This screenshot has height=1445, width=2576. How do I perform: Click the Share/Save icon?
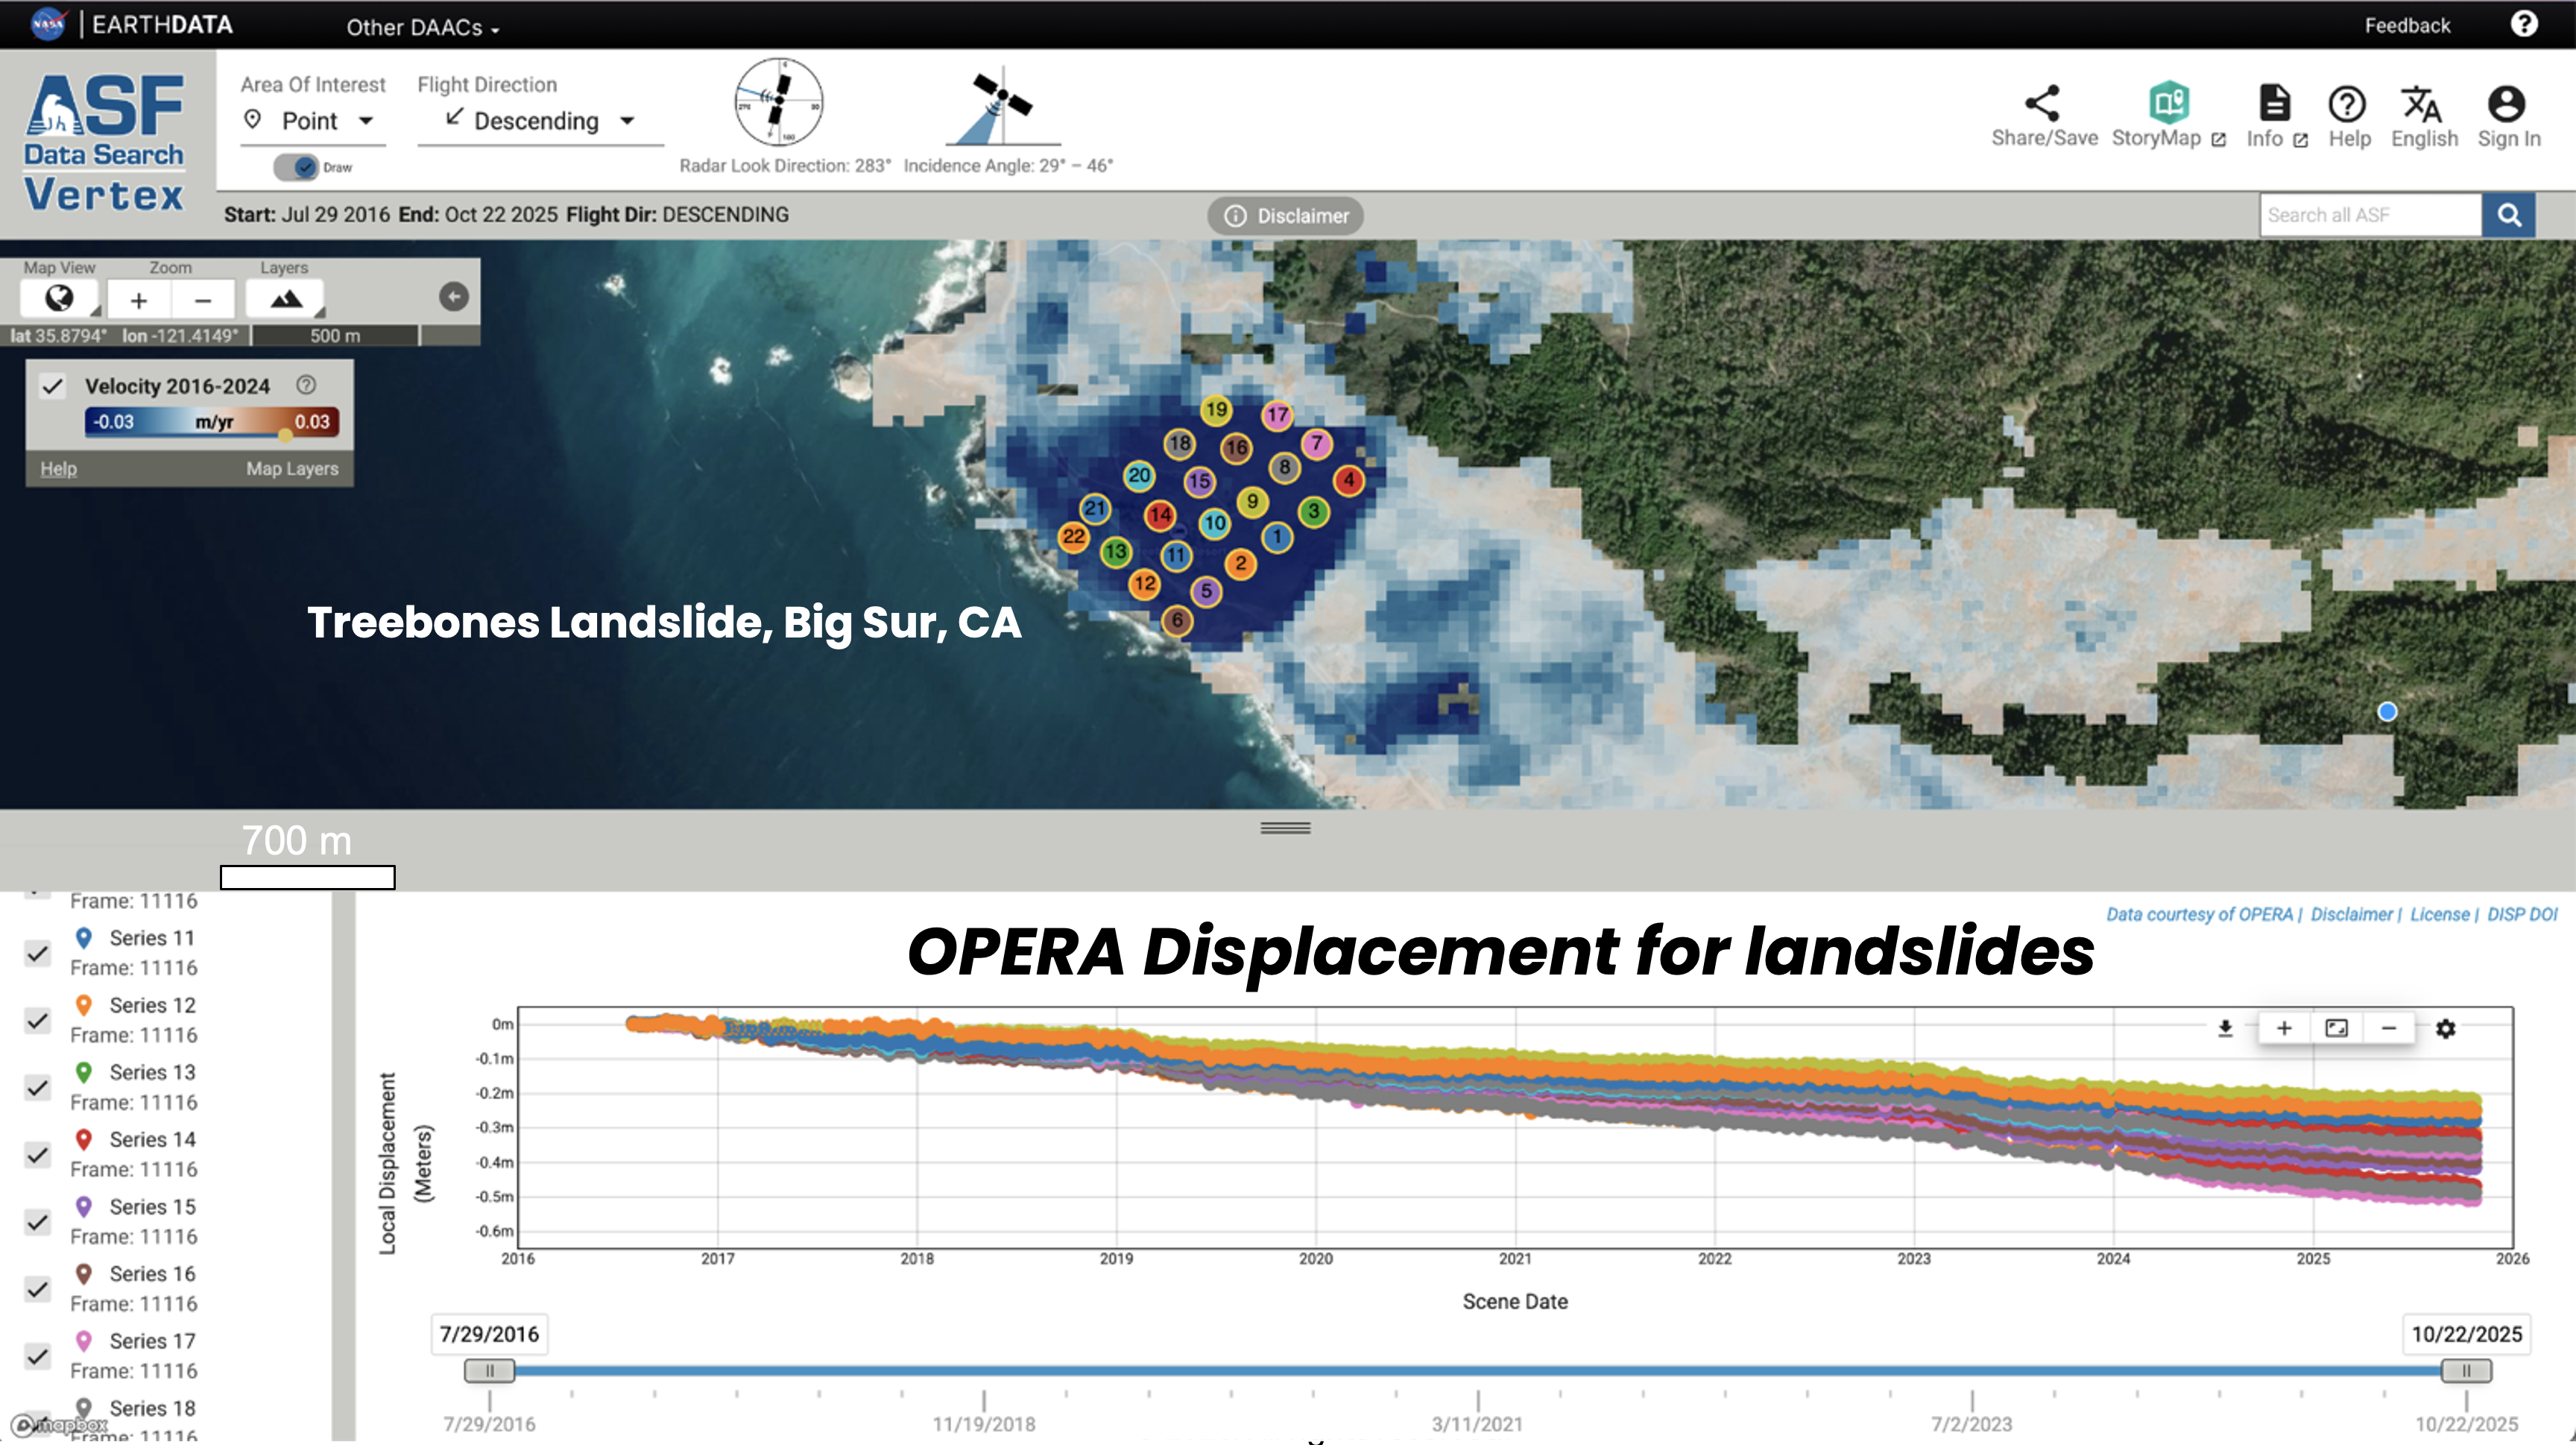pos(2042,103)
